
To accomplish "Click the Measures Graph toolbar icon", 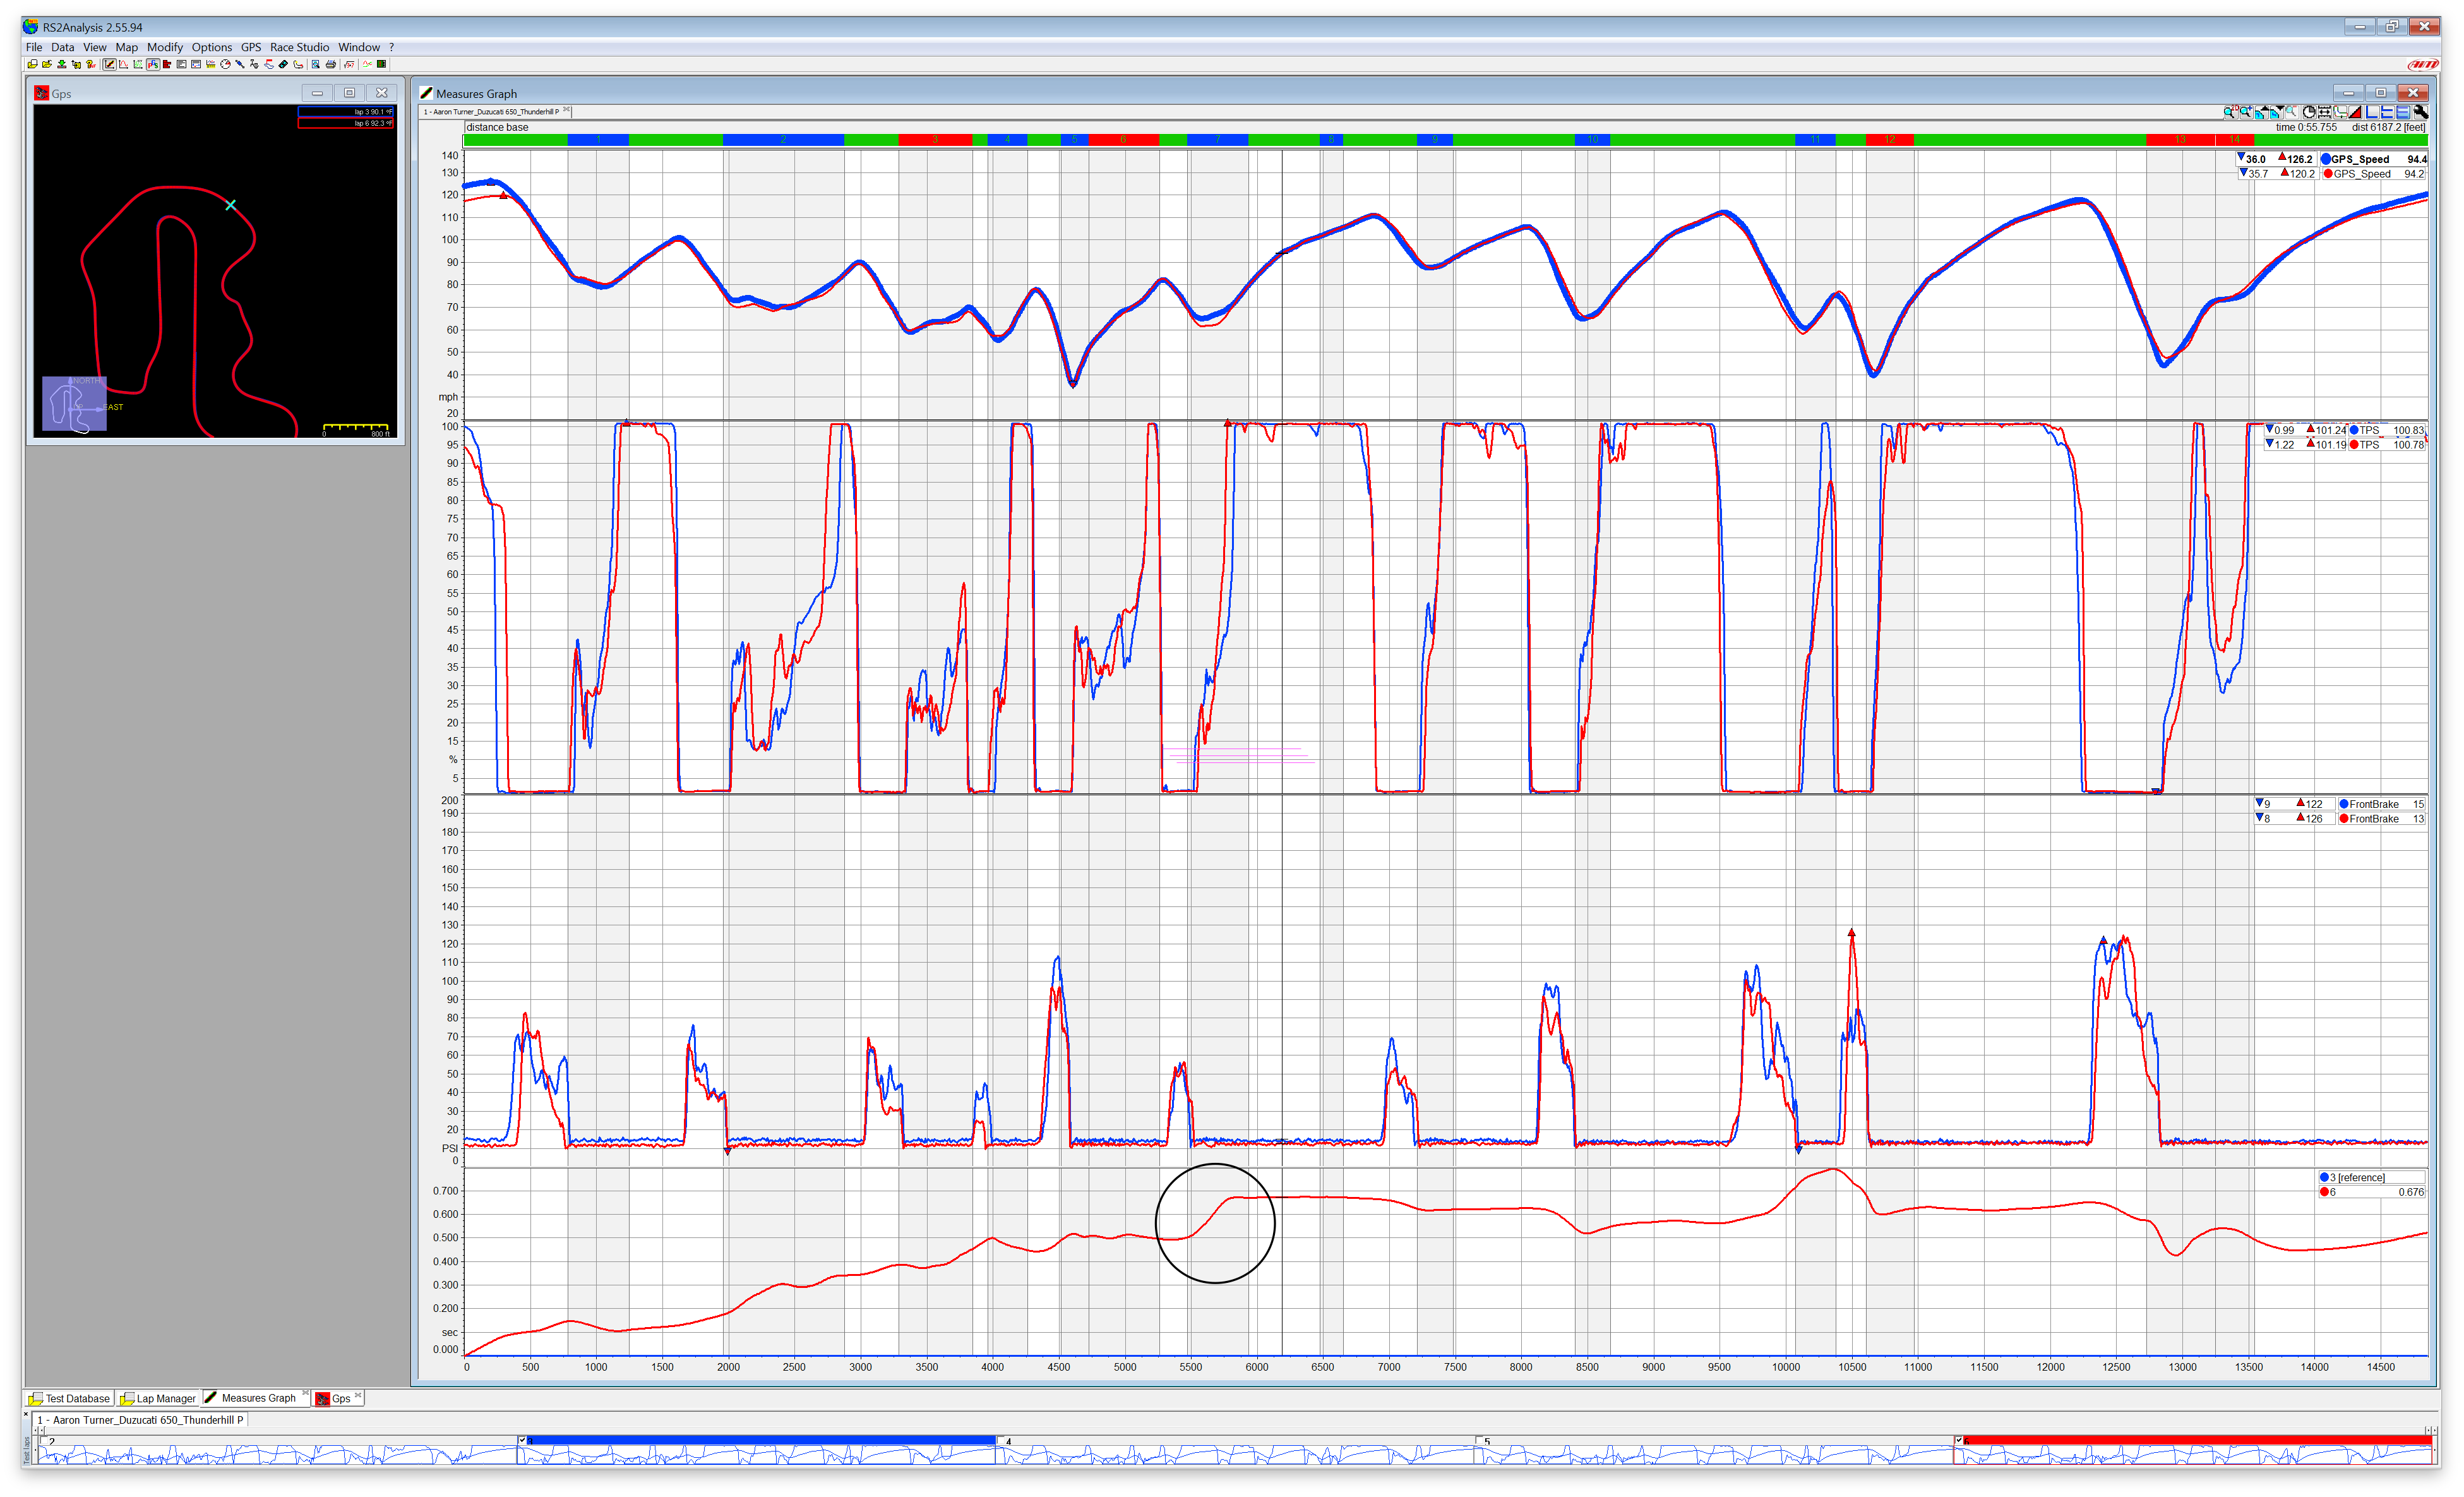I will tap(110, 64).
